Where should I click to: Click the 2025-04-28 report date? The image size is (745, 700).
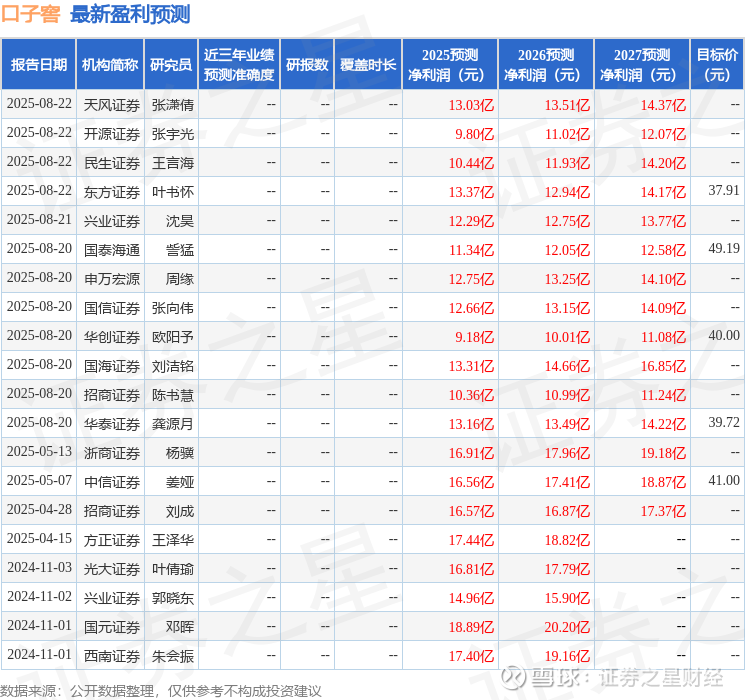[x=39, y=509]
